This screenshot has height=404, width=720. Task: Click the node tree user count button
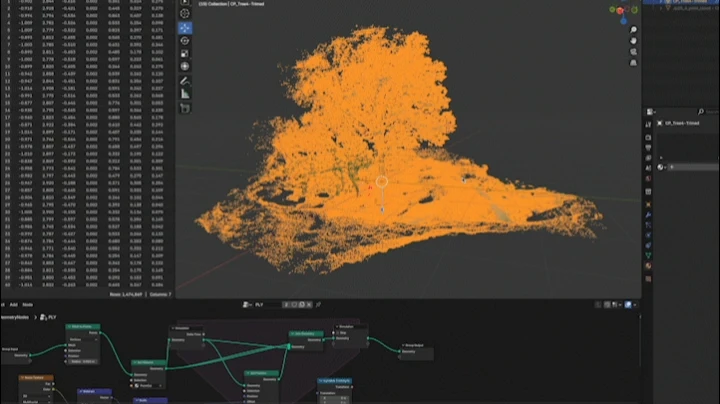tap(286, 304)
